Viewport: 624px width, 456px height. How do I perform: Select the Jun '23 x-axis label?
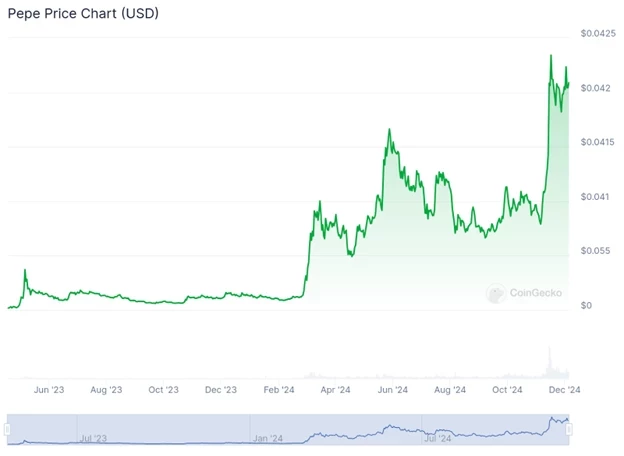click(x=48, y=390)
